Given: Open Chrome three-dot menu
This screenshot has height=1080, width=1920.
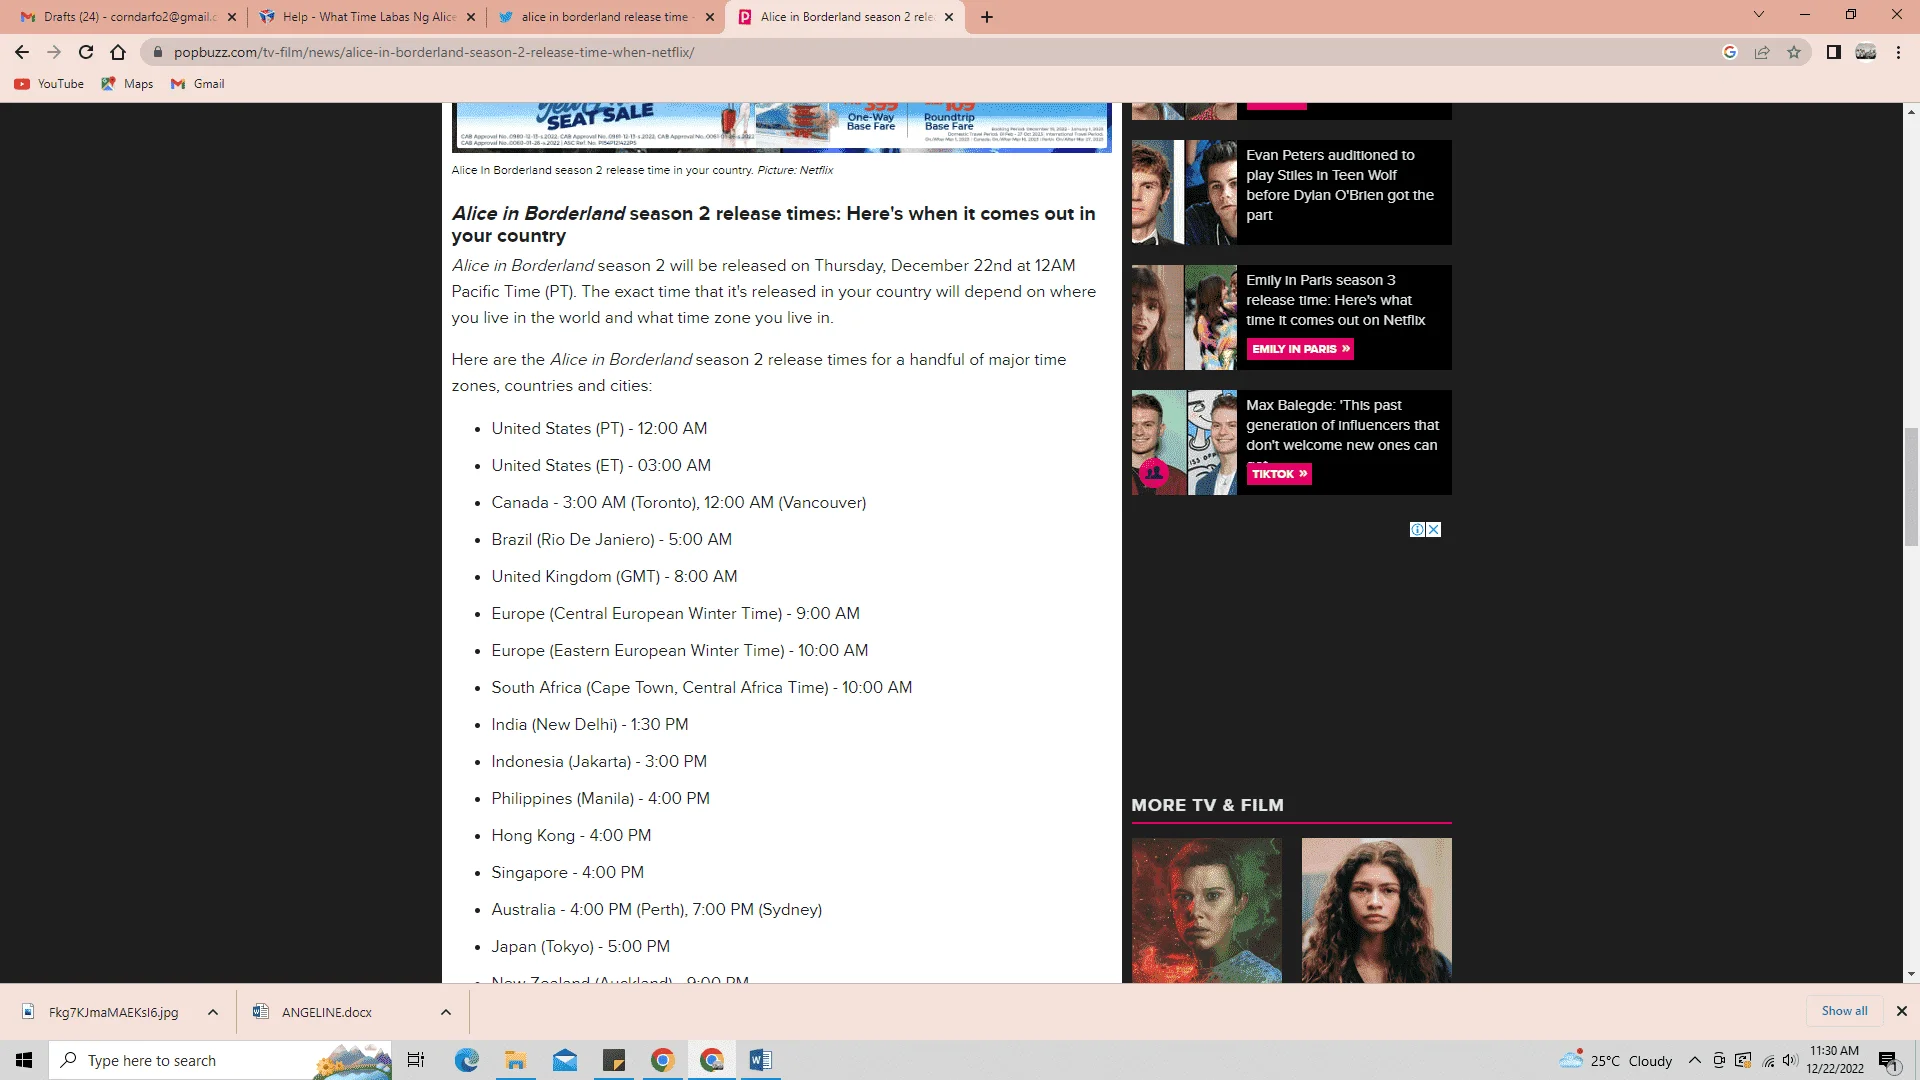Looking at the screenshot, I should pos(1898,52).
